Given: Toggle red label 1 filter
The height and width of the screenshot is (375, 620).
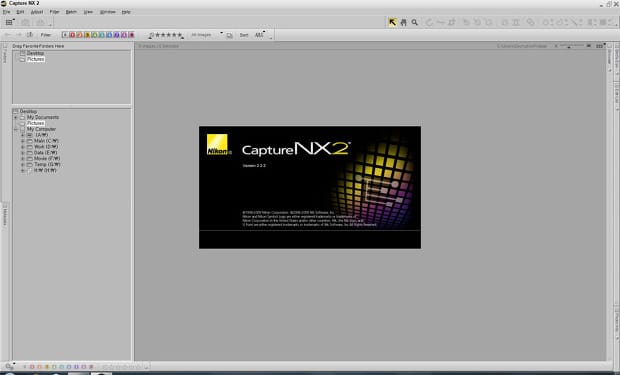Looking at the screenshot, I should 72,35.
